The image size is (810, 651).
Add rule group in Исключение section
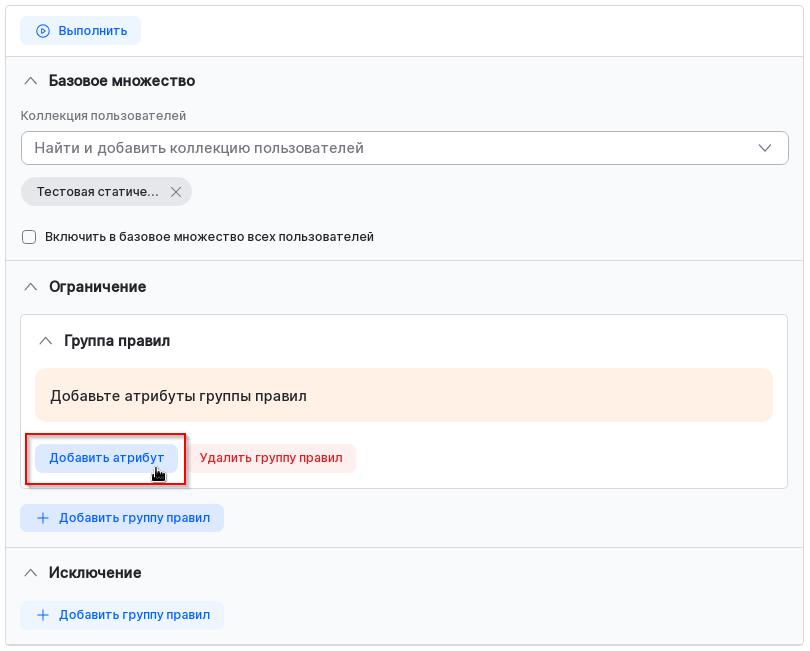(122, 615)
